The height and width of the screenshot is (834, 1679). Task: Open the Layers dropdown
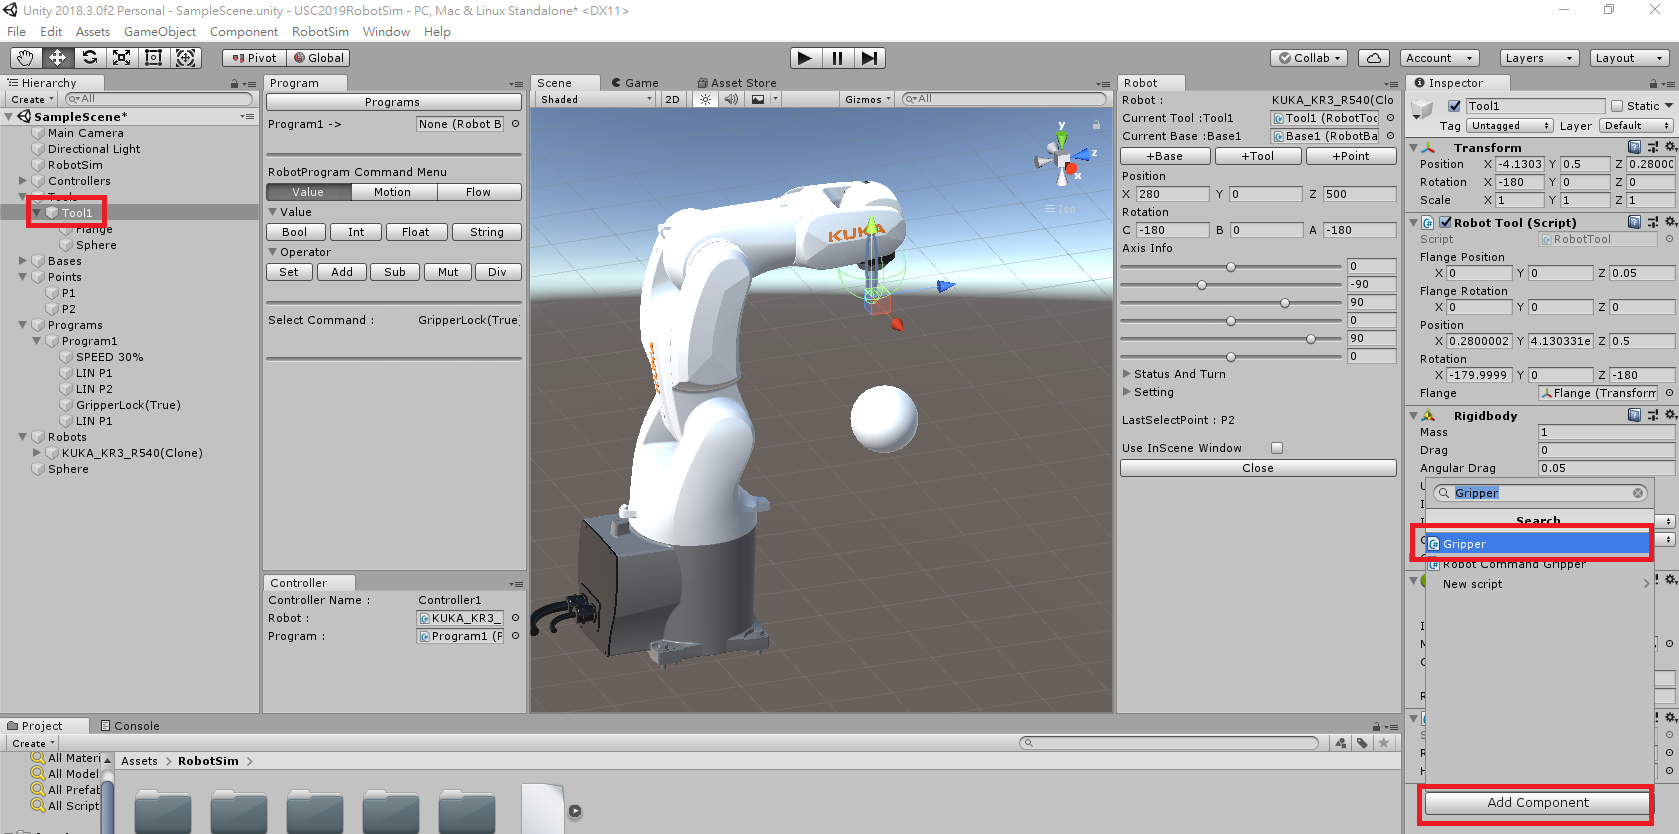point(1538,58)
